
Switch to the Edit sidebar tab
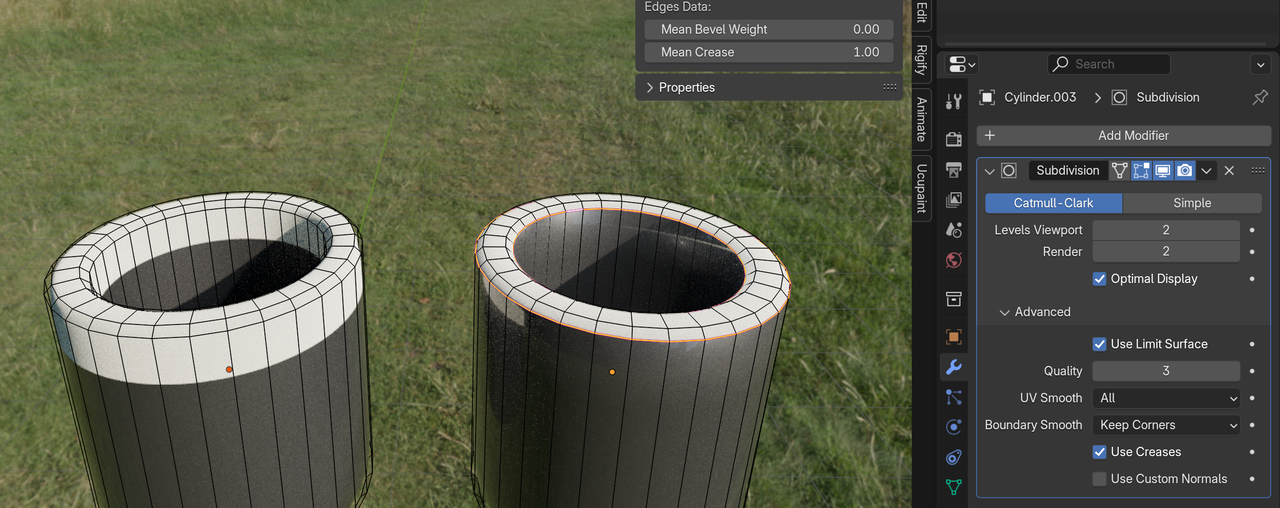[x=921, y=14]
